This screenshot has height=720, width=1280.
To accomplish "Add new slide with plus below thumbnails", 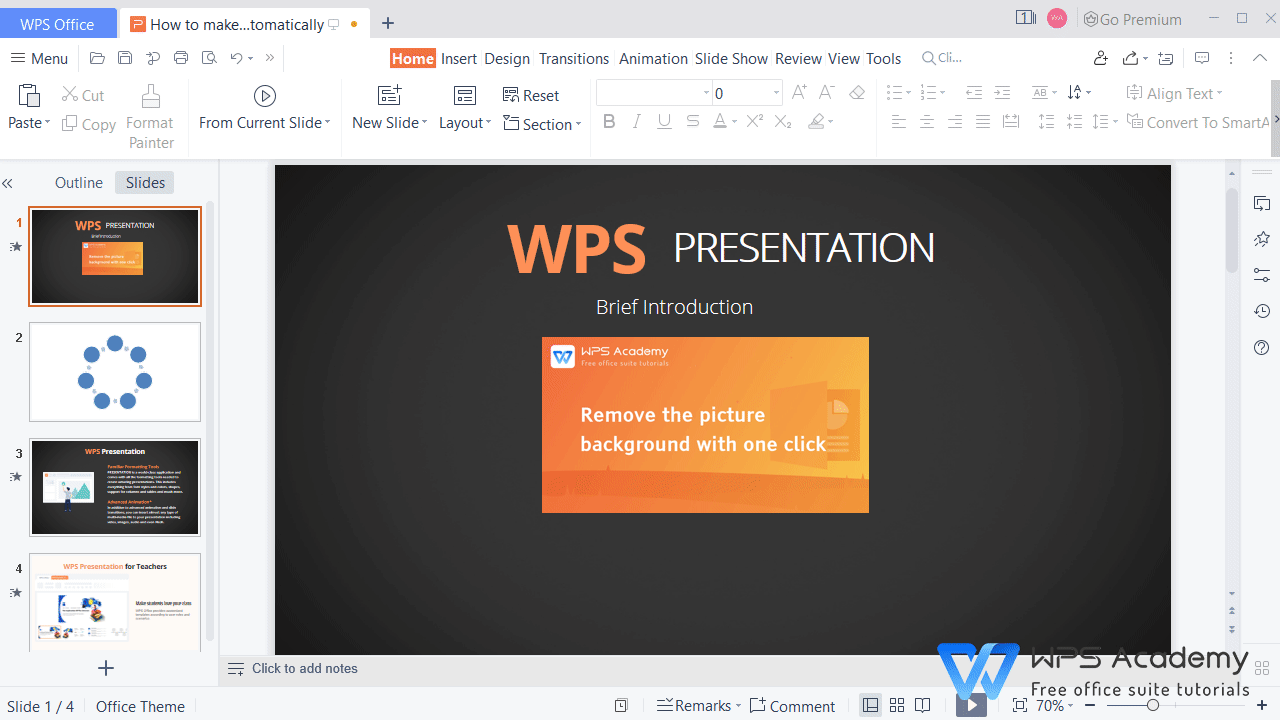I will [106, 668].
